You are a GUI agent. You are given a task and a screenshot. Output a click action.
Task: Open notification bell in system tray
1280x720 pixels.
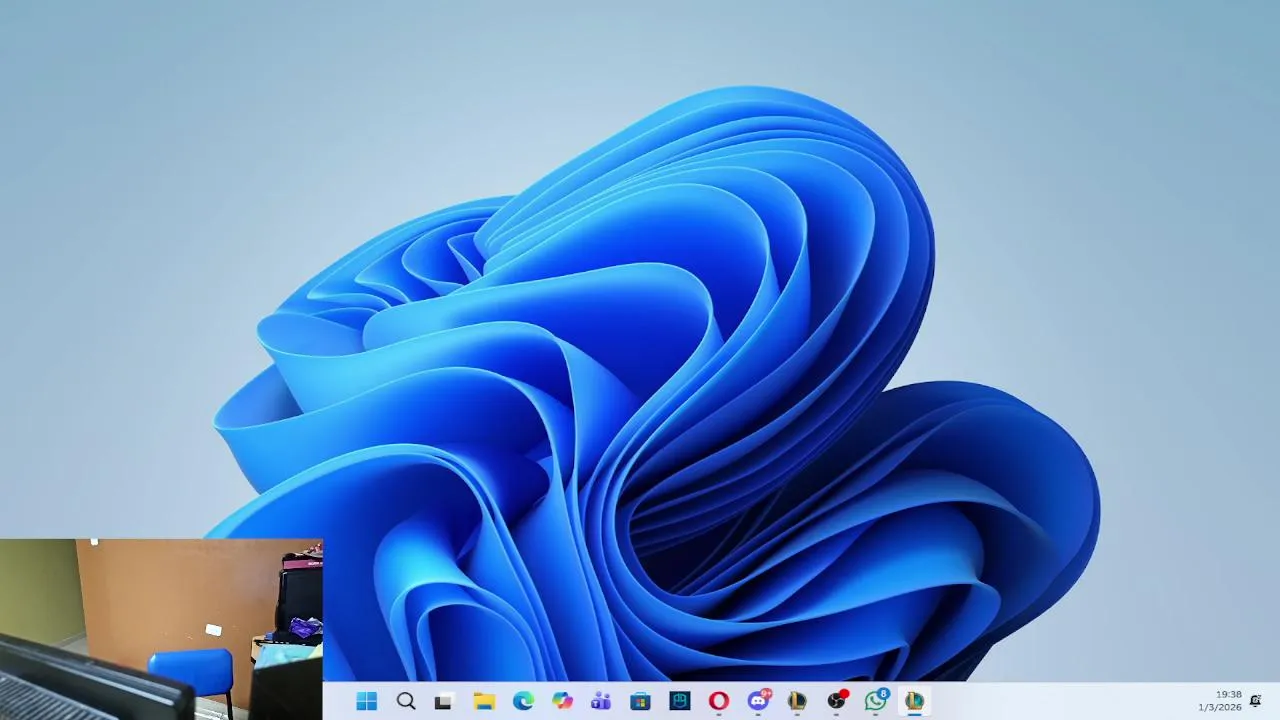point(1256,701)
